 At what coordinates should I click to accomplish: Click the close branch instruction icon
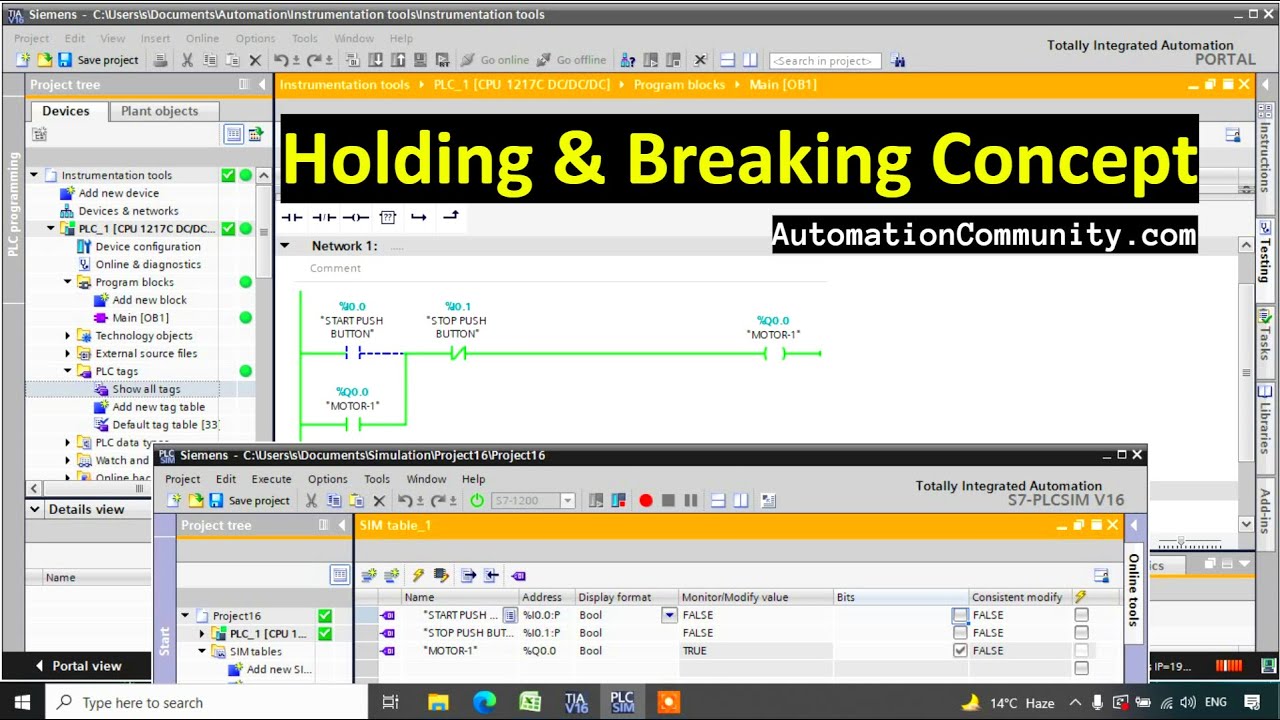(x=451, y=216)
